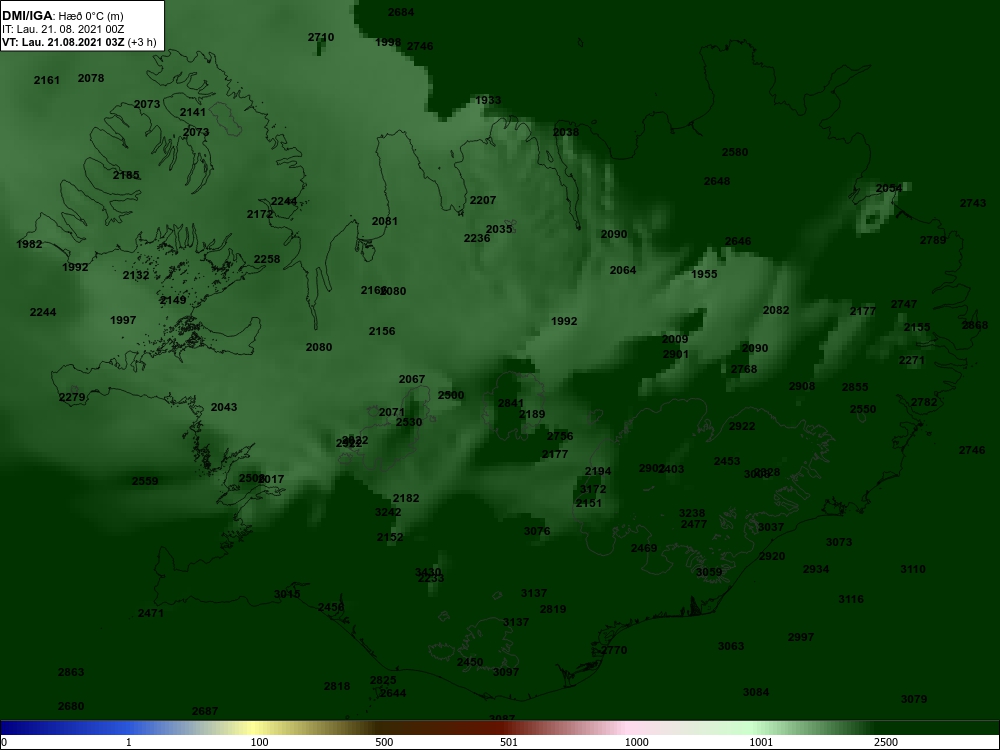The height and width of the screenshot is (750, 1000).
Task: Click the map value 3015
Action: click(x=287, y=594)
